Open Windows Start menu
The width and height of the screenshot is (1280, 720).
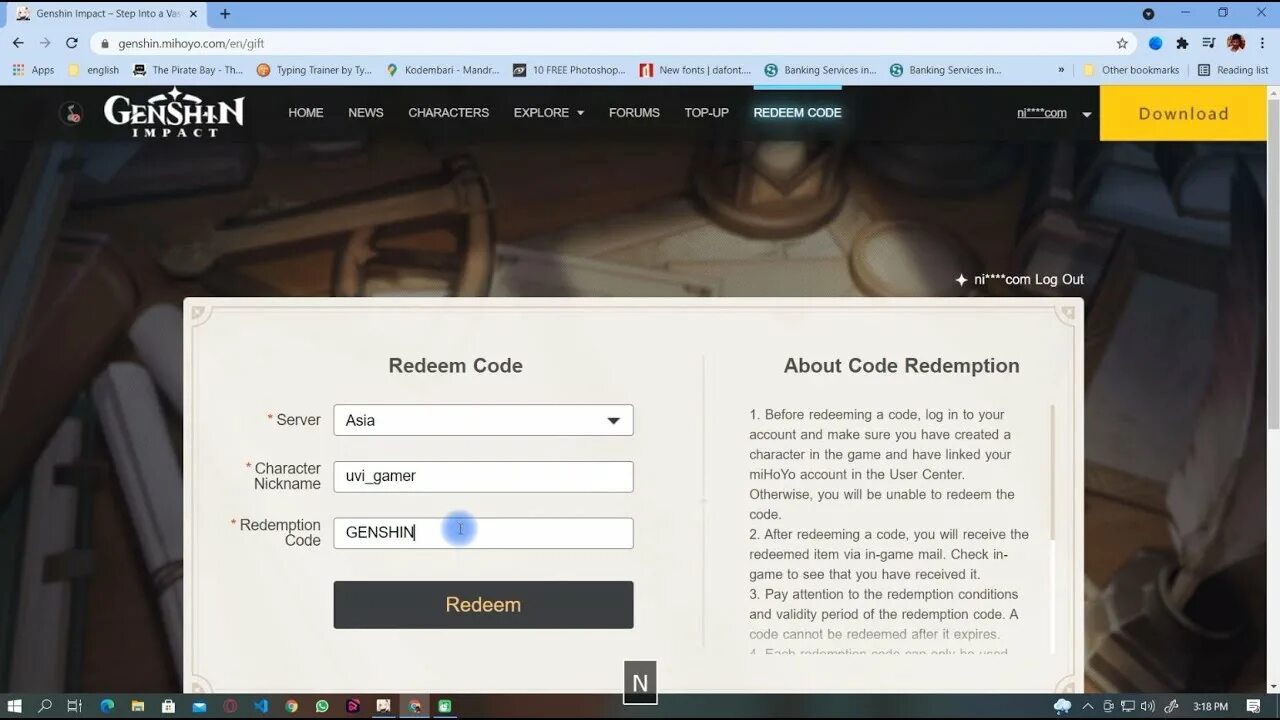[x=14, y=706]
